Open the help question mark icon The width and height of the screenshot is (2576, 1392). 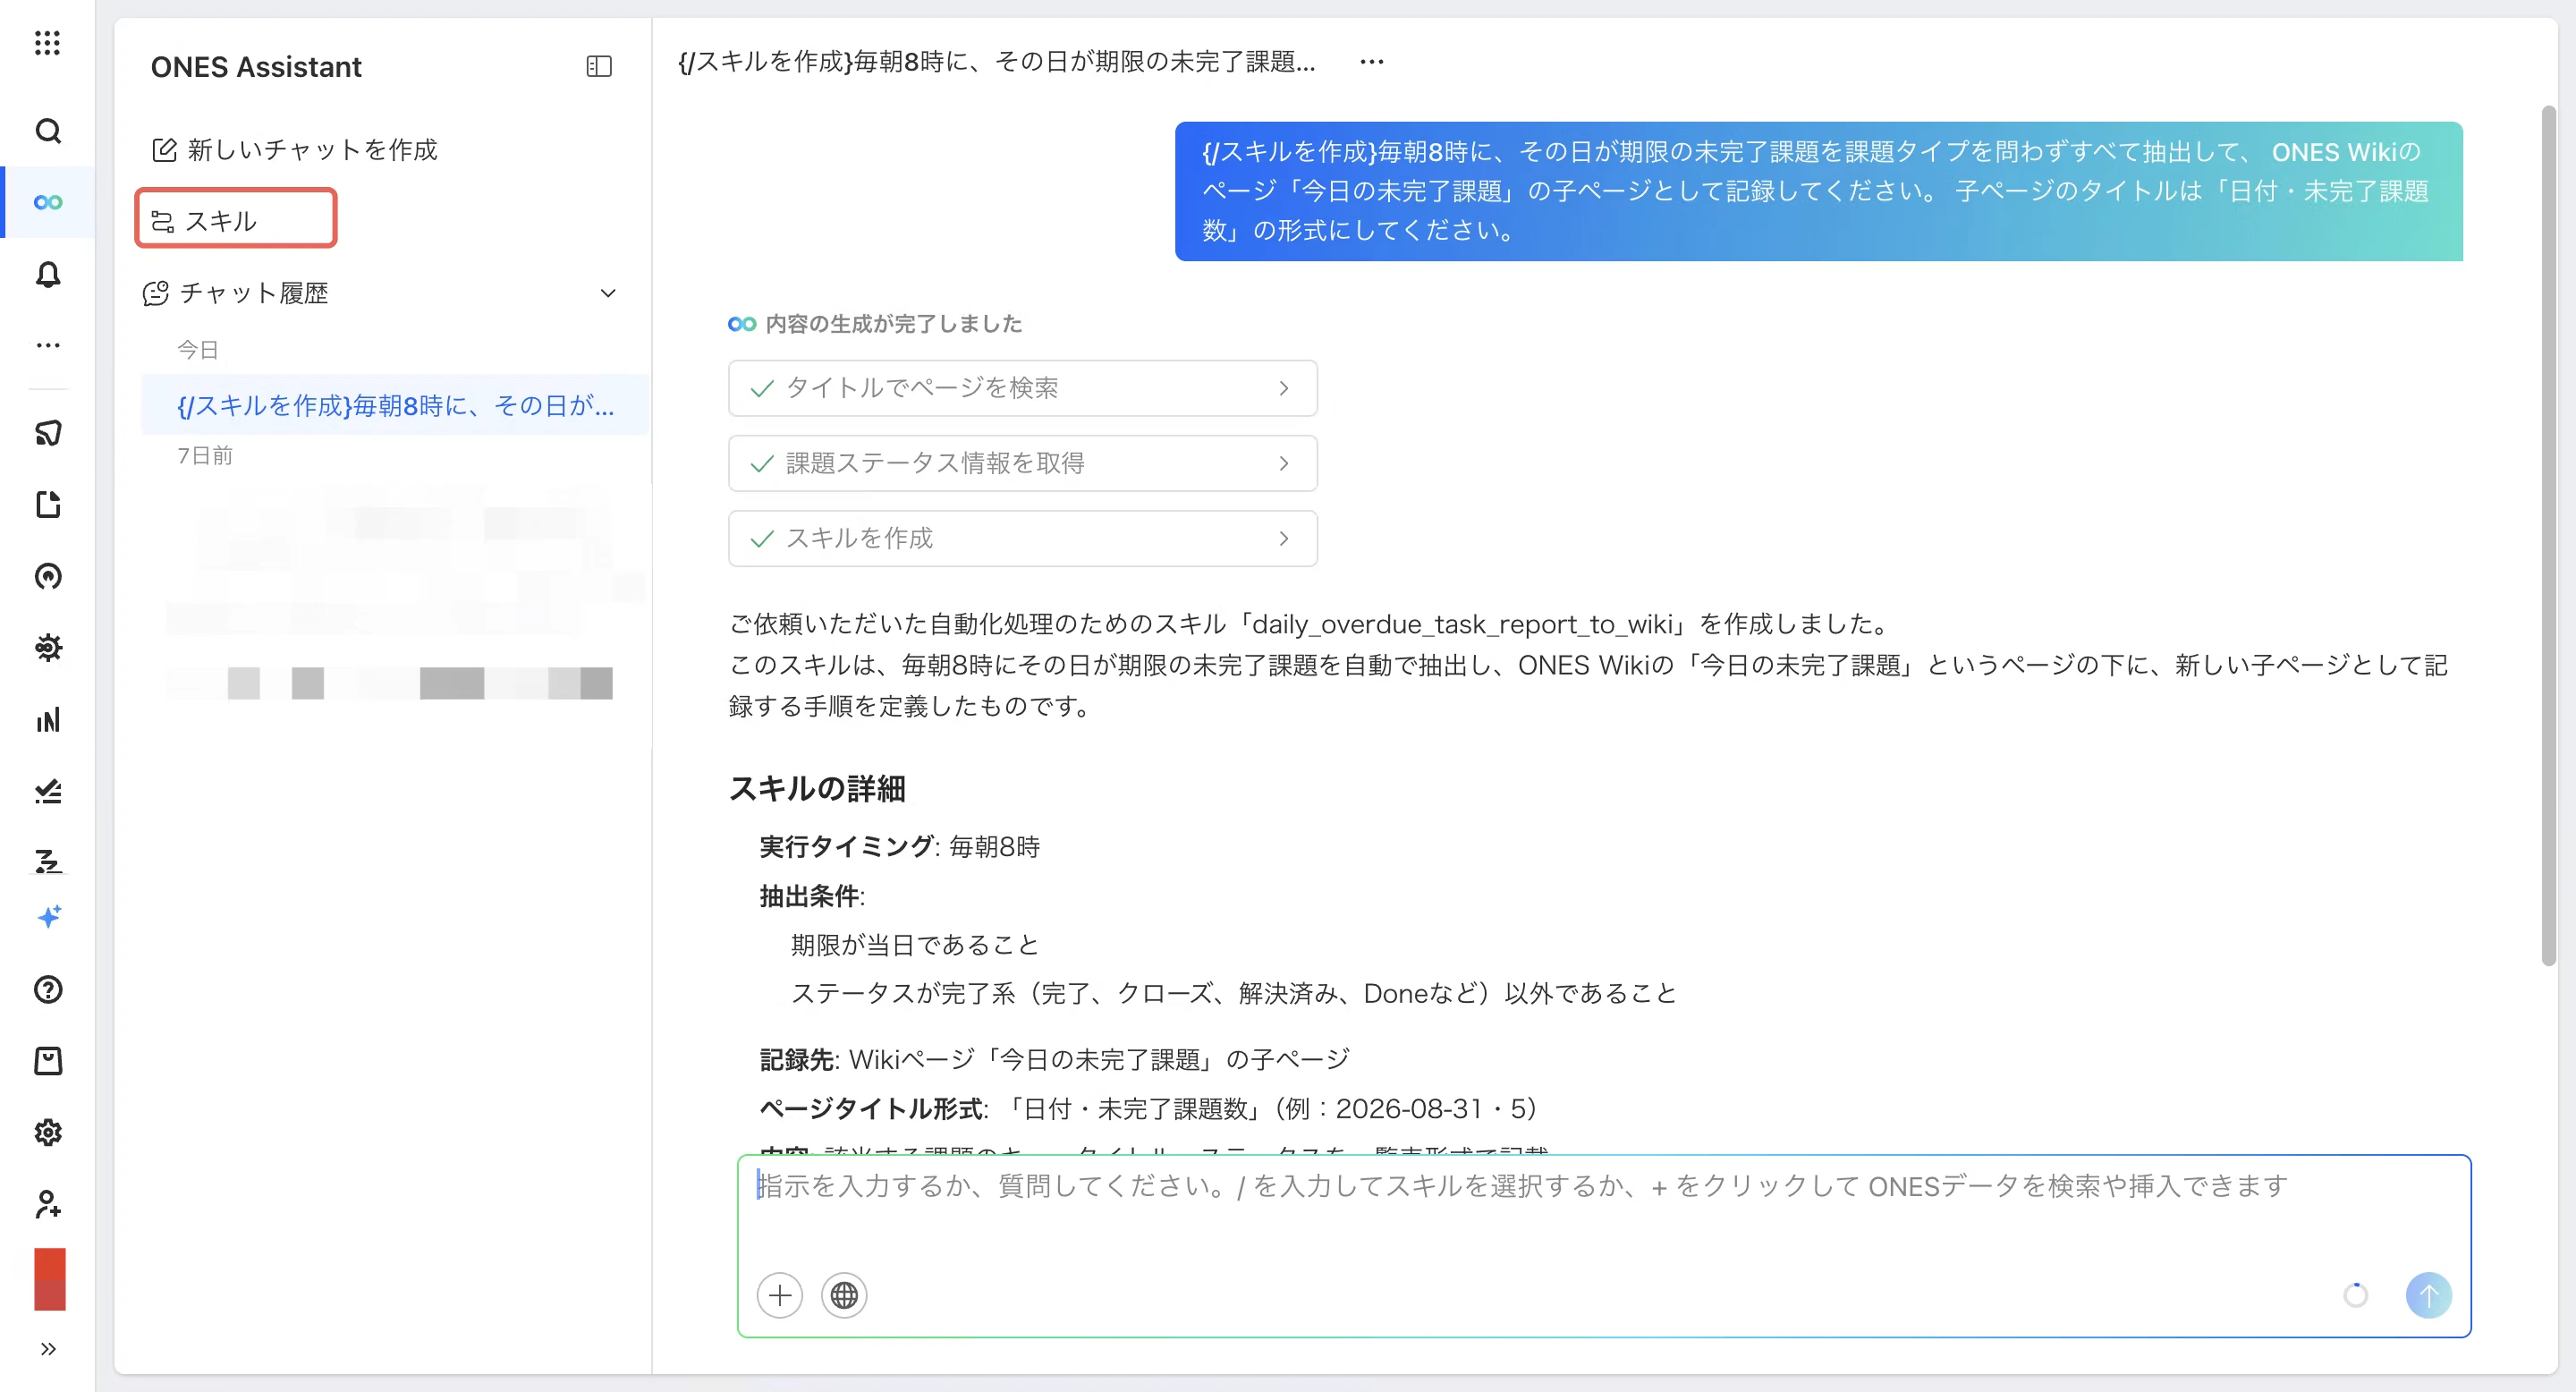(x=48, y=989)
